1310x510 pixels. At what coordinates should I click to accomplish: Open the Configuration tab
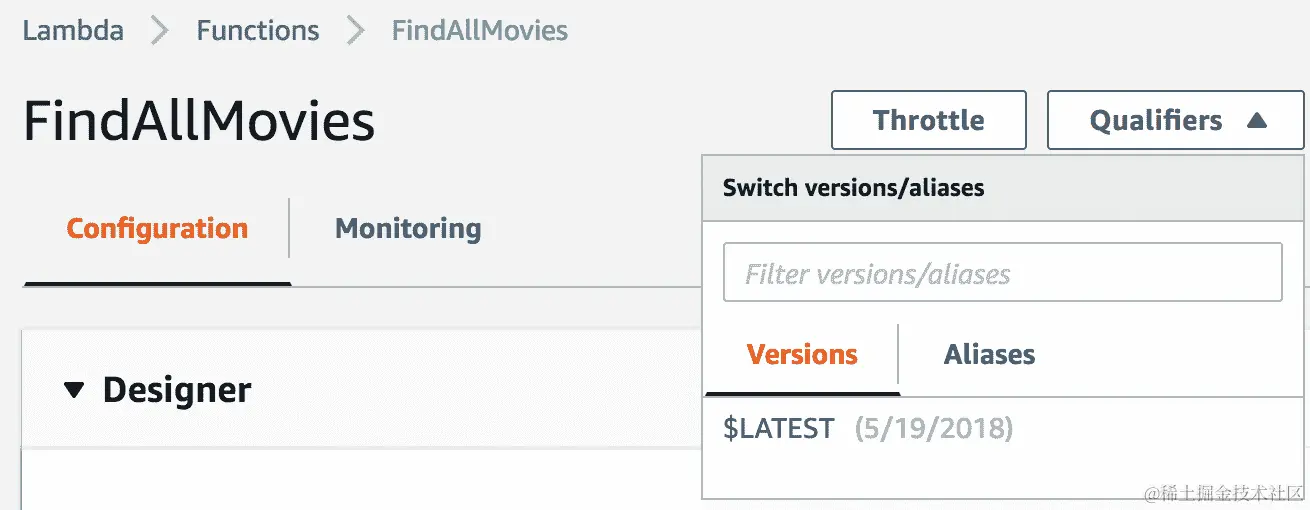(157, 229)
